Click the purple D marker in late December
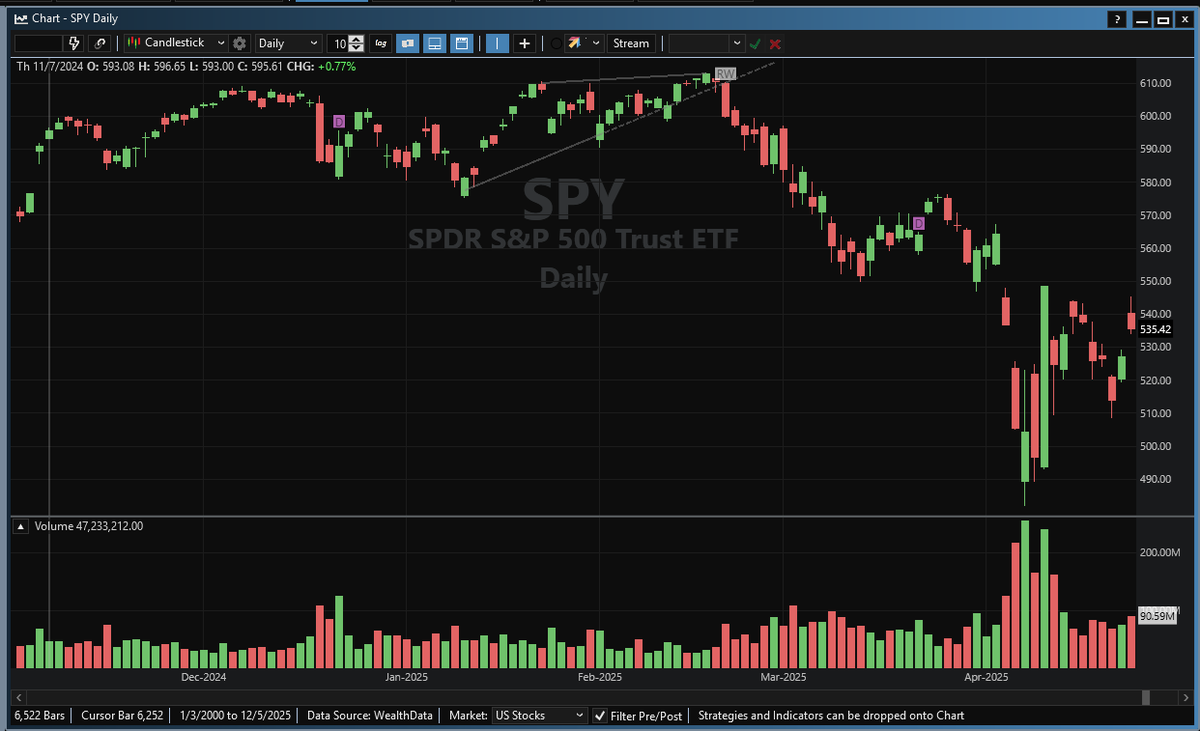 [339, 121]
